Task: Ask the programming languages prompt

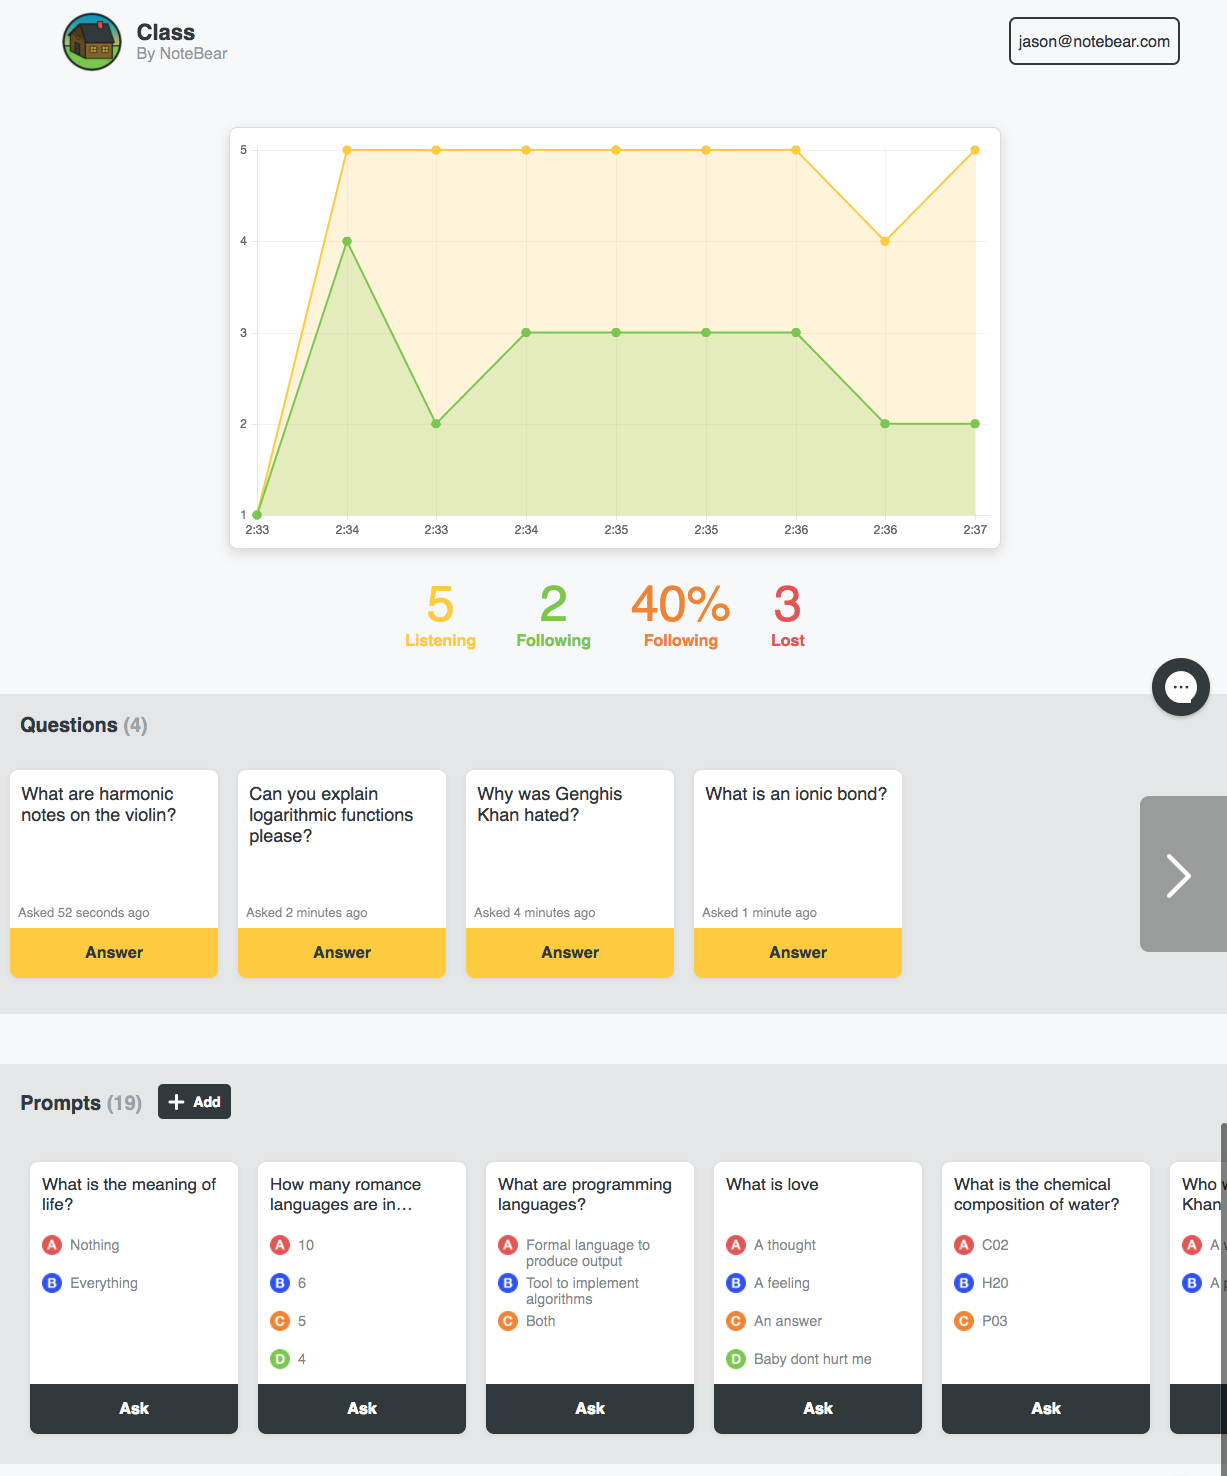Action: click(x=590, y=1408)
